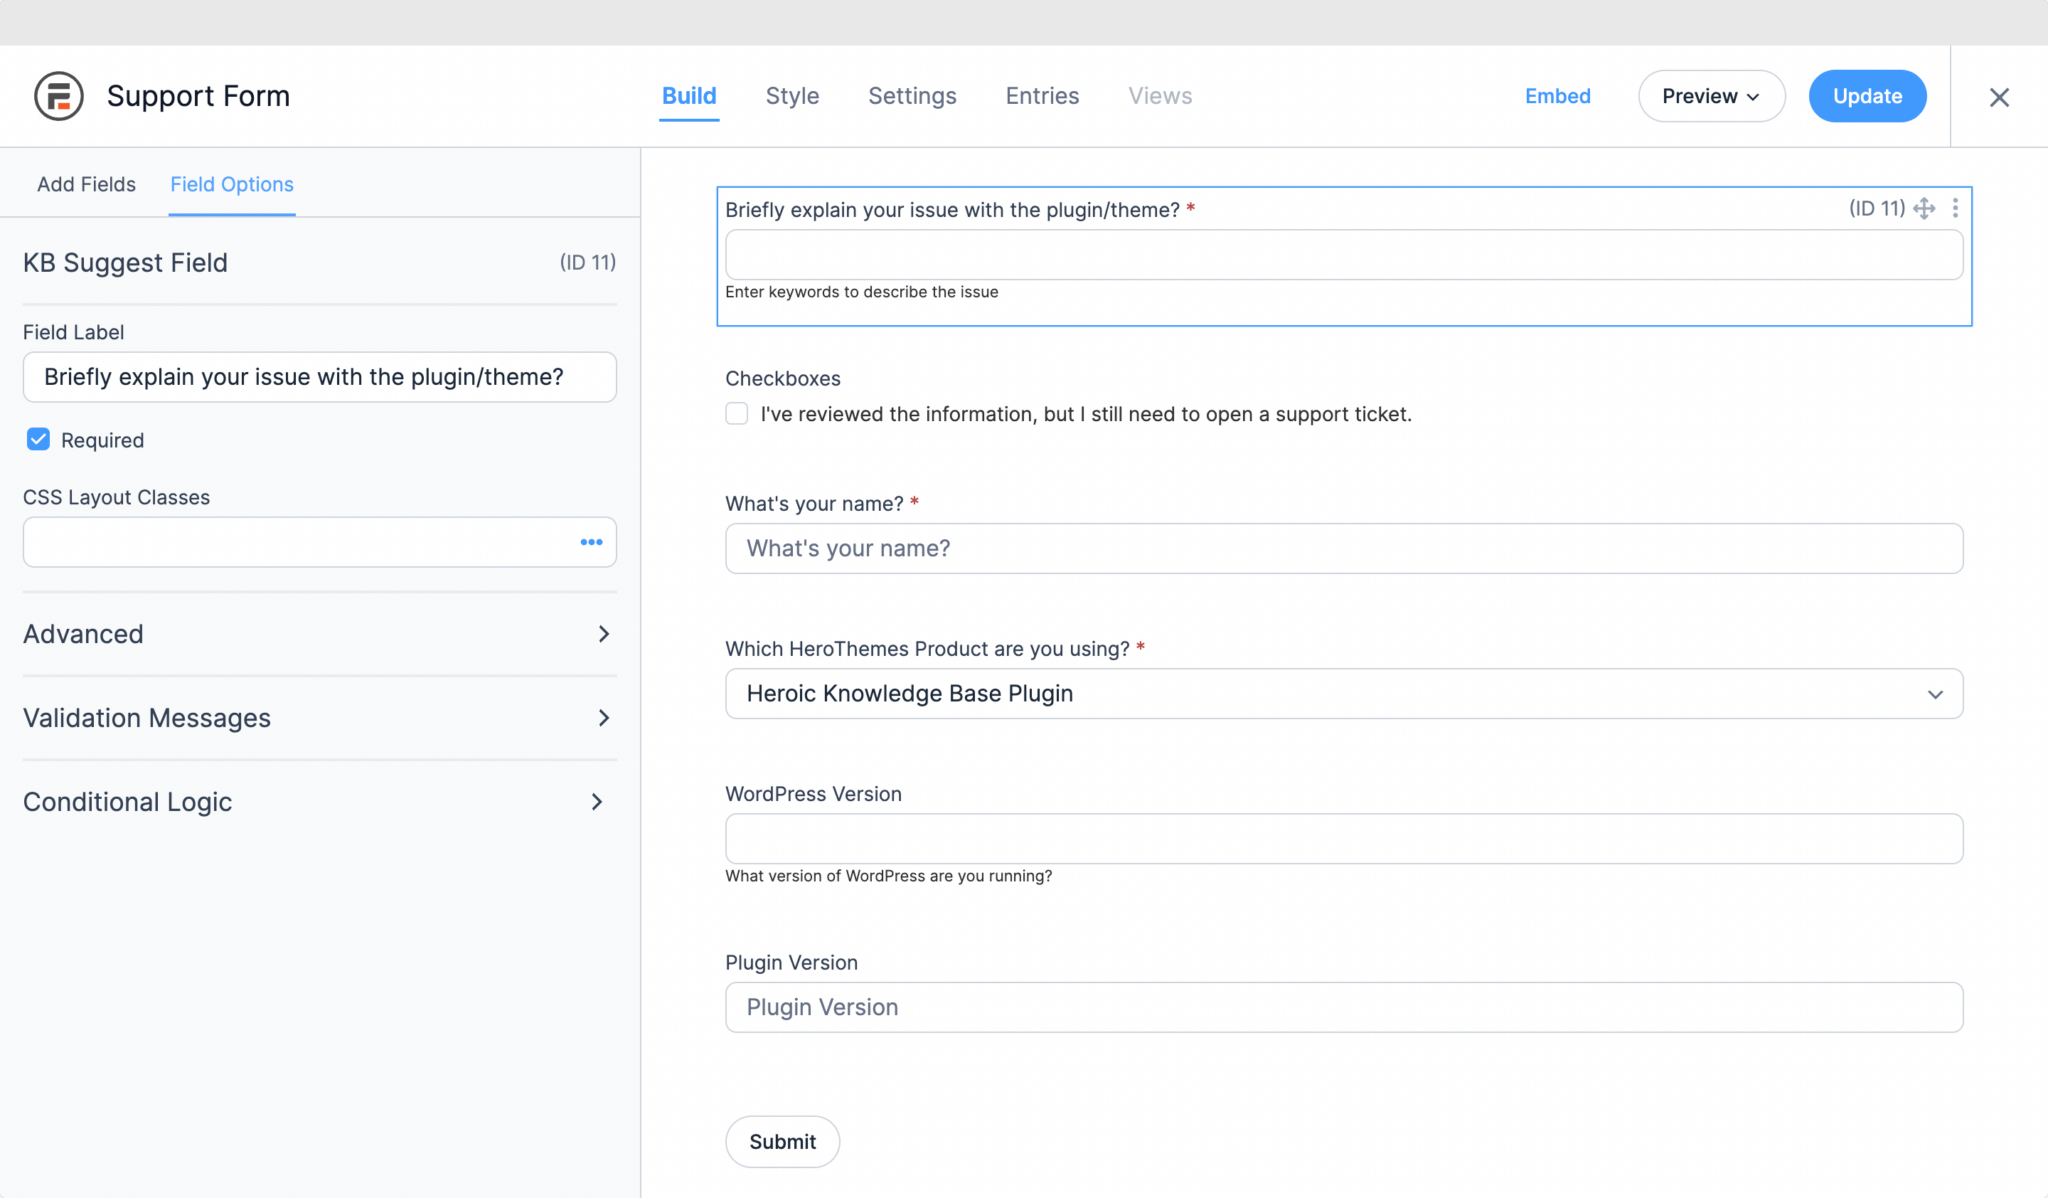2048x1198 pixels.
Task: Click the Update button
Action: coord(1866,95)
